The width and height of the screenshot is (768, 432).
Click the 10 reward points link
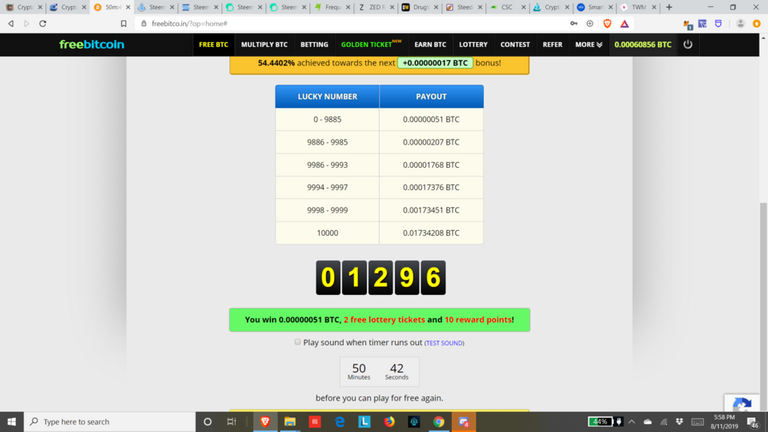pyautogui.click(x=478, y=319)
